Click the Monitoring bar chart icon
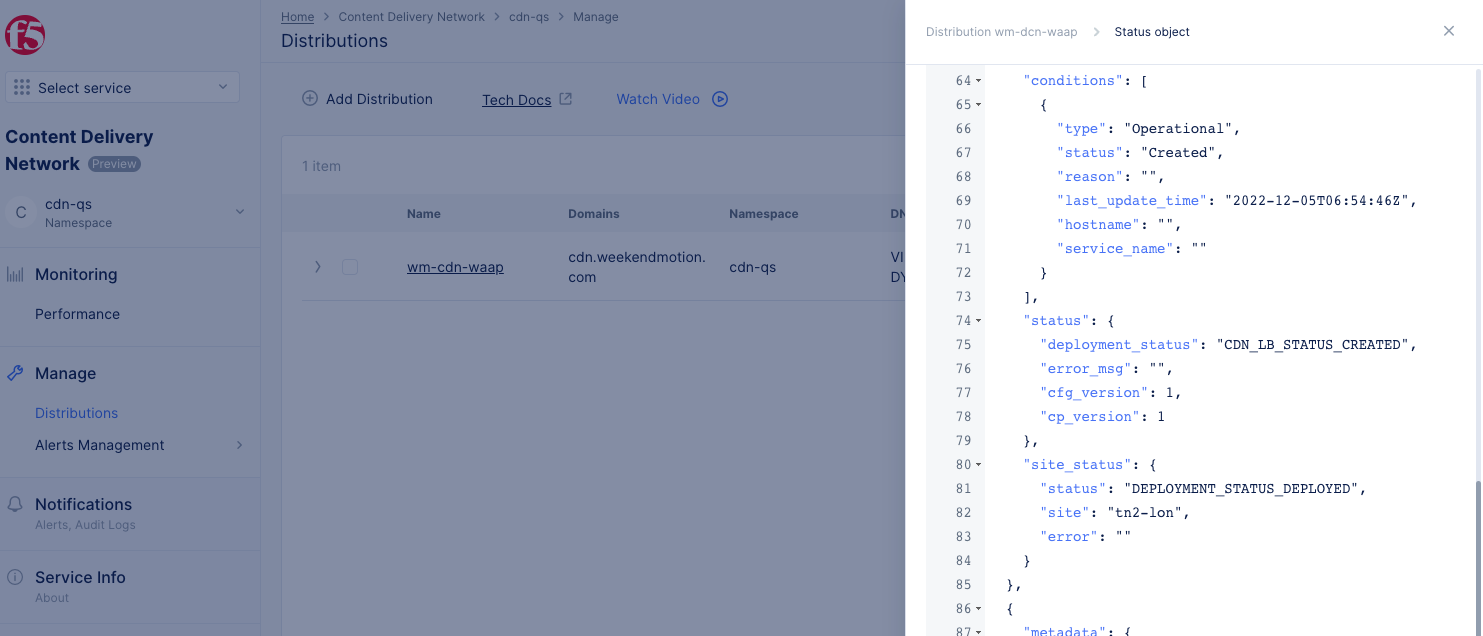This screenshot has height=636, width=1483. [x=15, y=274]
